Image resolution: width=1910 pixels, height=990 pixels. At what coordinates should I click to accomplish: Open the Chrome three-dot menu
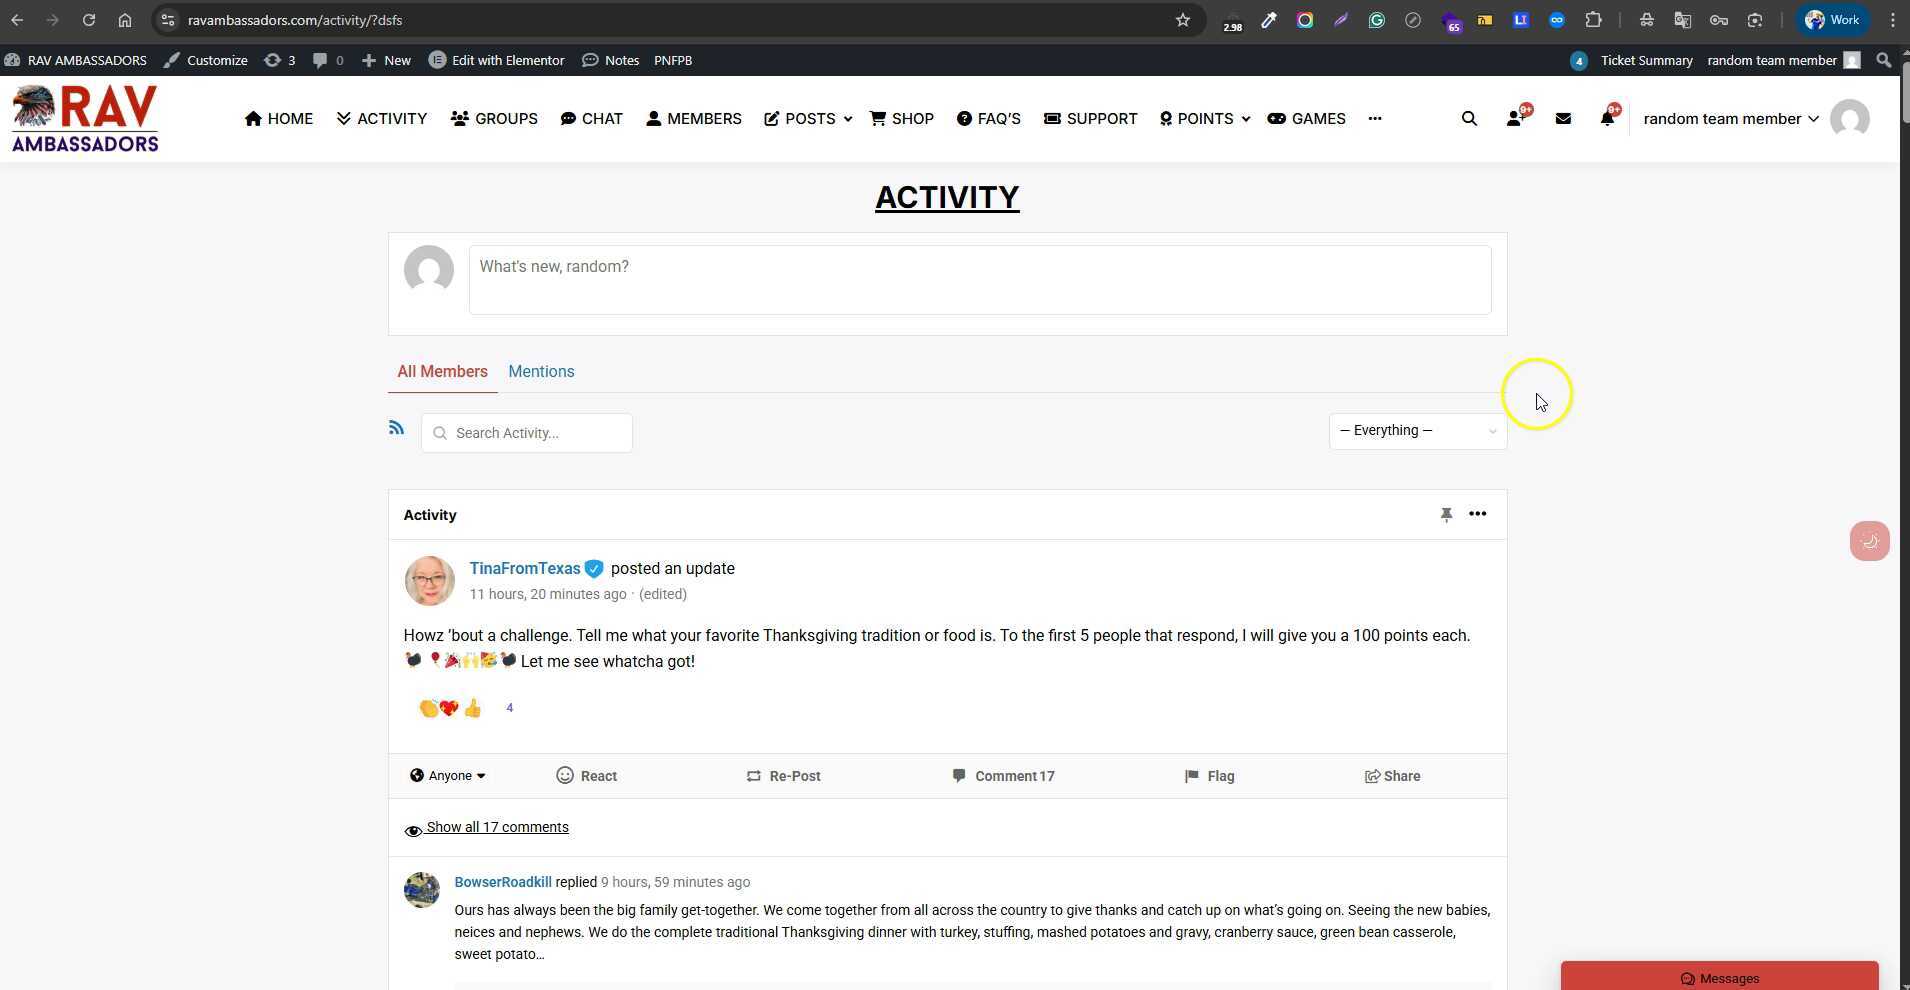point(1892,20)
